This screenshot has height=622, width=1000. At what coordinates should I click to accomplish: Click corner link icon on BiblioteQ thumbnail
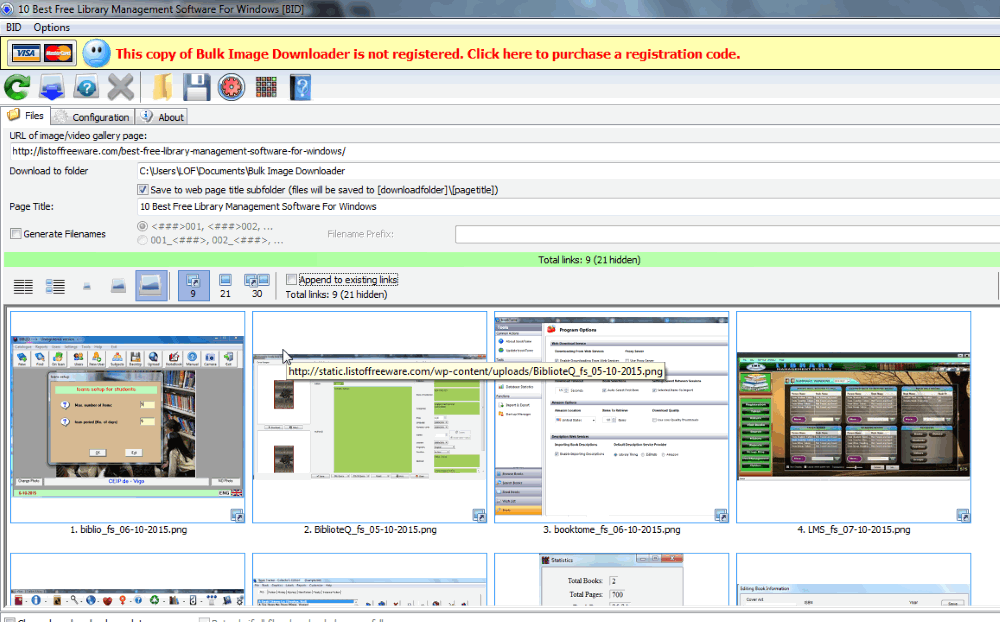click(479, 515)
